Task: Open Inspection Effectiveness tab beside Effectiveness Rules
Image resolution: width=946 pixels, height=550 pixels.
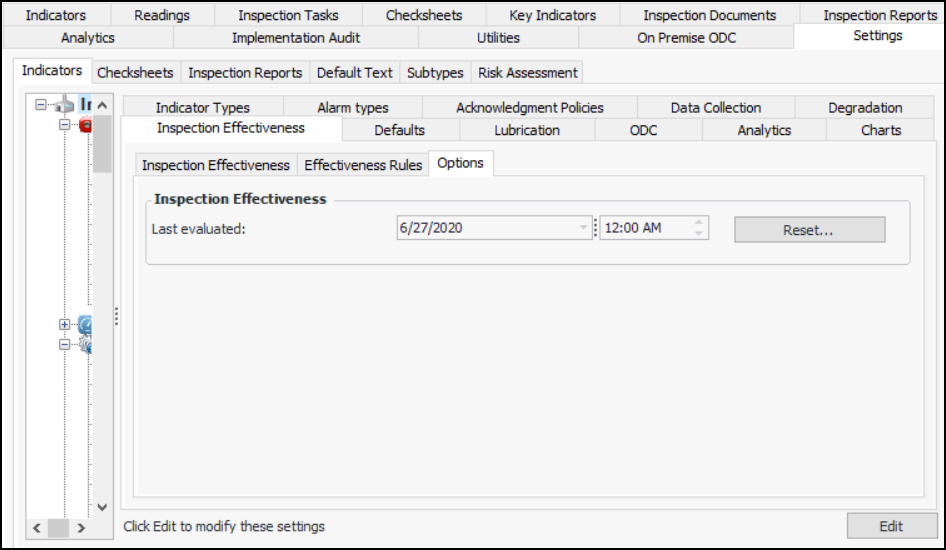Action: (x=216, y=165)
